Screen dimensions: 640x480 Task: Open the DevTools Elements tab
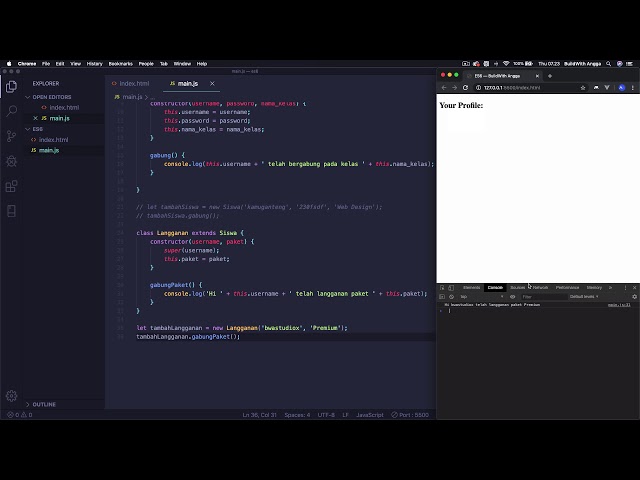point(472,288)
